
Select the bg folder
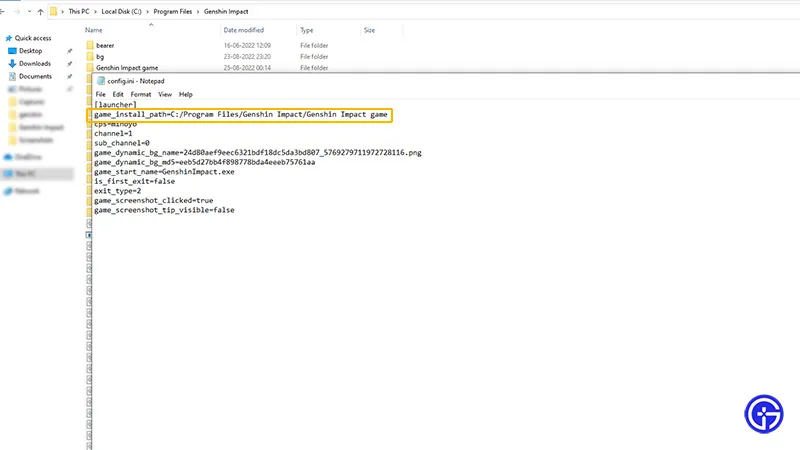pos(100,57)
